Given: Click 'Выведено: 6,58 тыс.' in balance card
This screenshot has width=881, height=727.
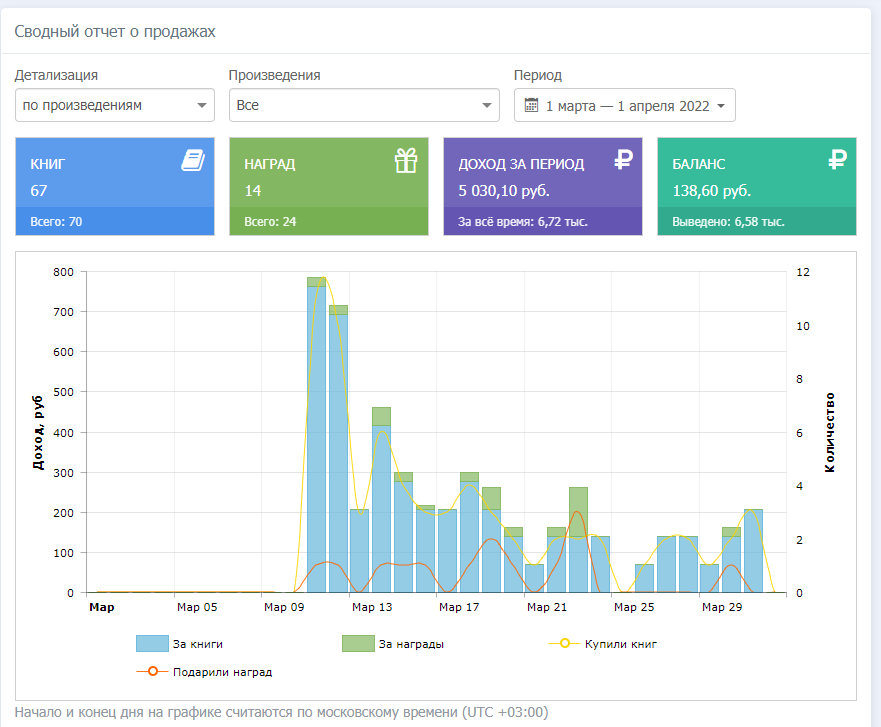Looking at the screenshot, I should (727, 222).
